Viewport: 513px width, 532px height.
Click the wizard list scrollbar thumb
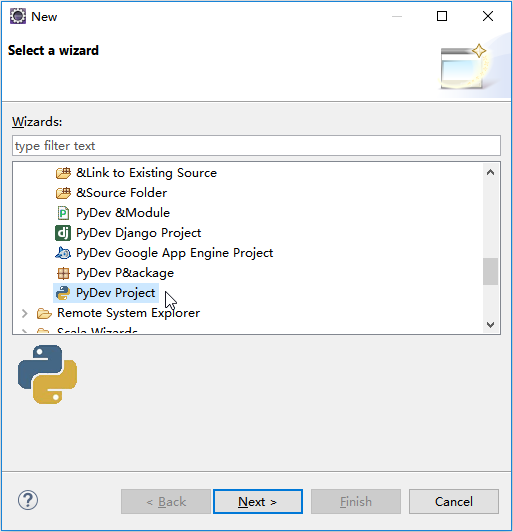click(490, 271)
